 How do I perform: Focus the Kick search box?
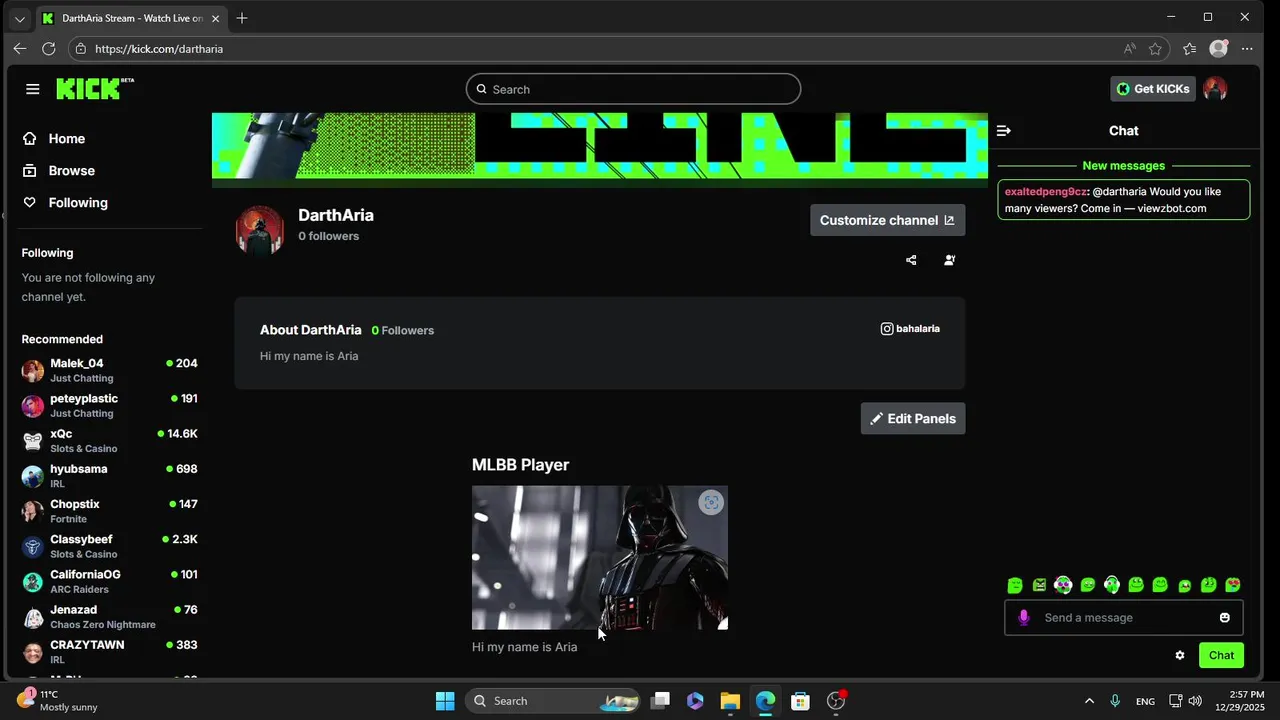633,89
